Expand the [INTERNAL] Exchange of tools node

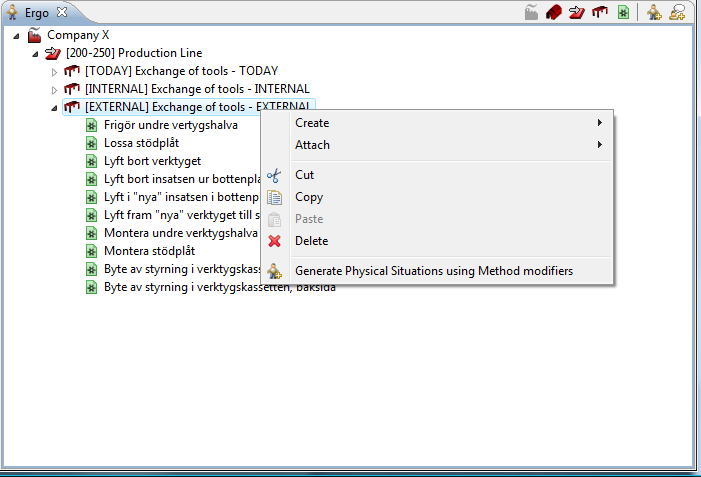coord(55,90)
